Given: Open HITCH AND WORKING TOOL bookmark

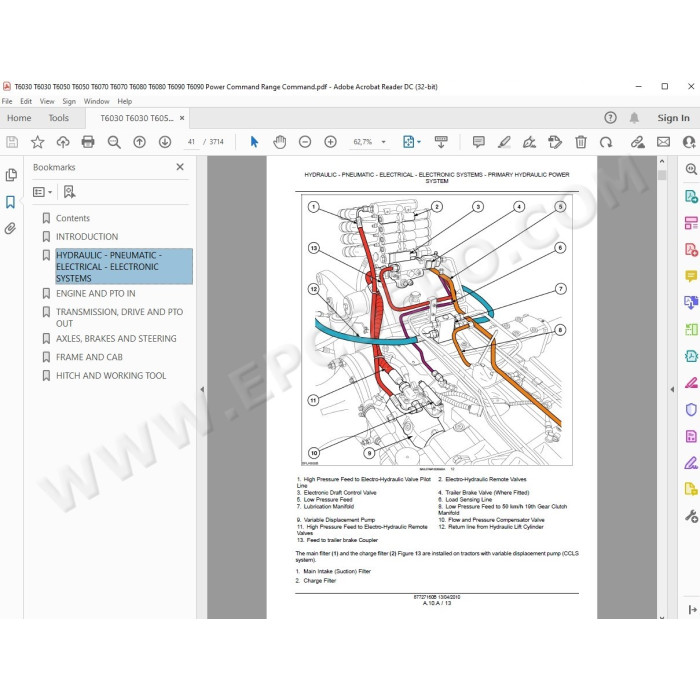Looking at the screenshot, I should [111, 375].
